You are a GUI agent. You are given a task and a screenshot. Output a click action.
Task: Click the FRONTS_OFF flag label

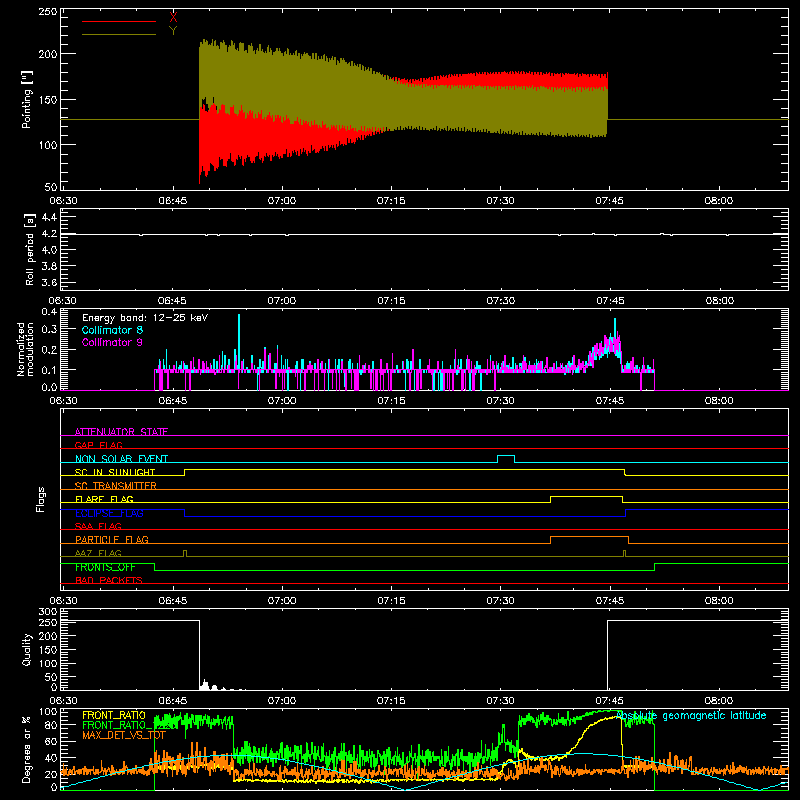pyautogui.click(x=105, y=567)
